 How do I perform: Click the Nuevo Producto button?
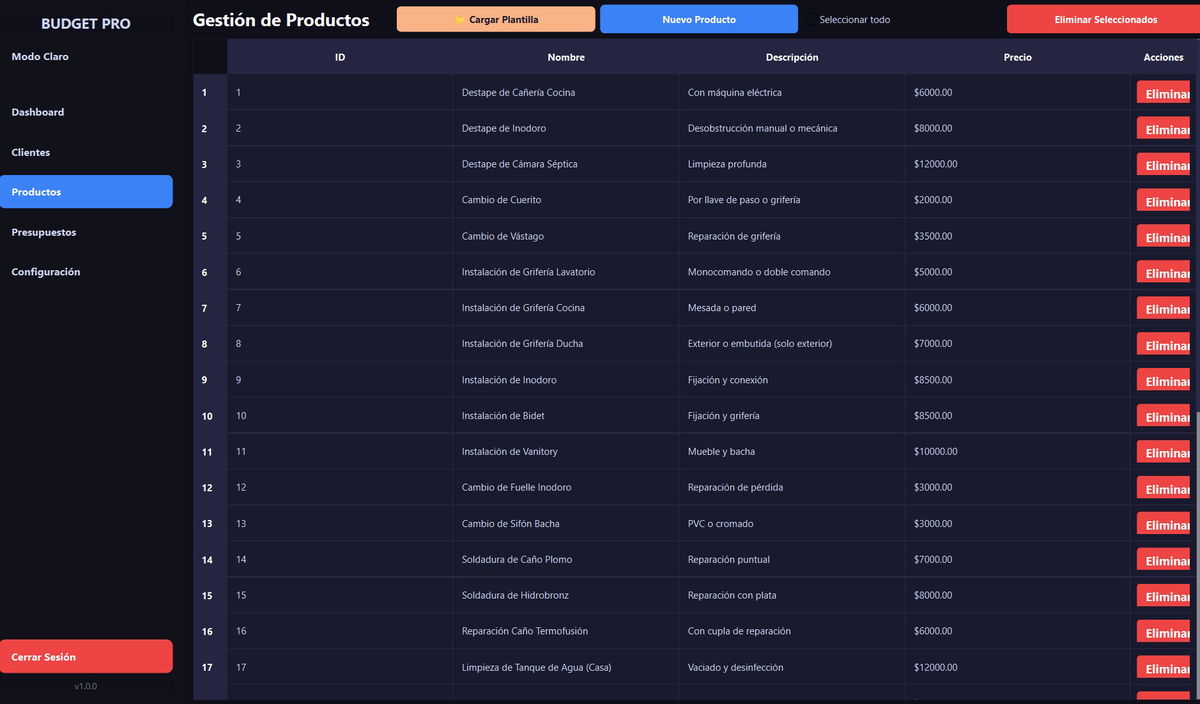pos(699,19)
